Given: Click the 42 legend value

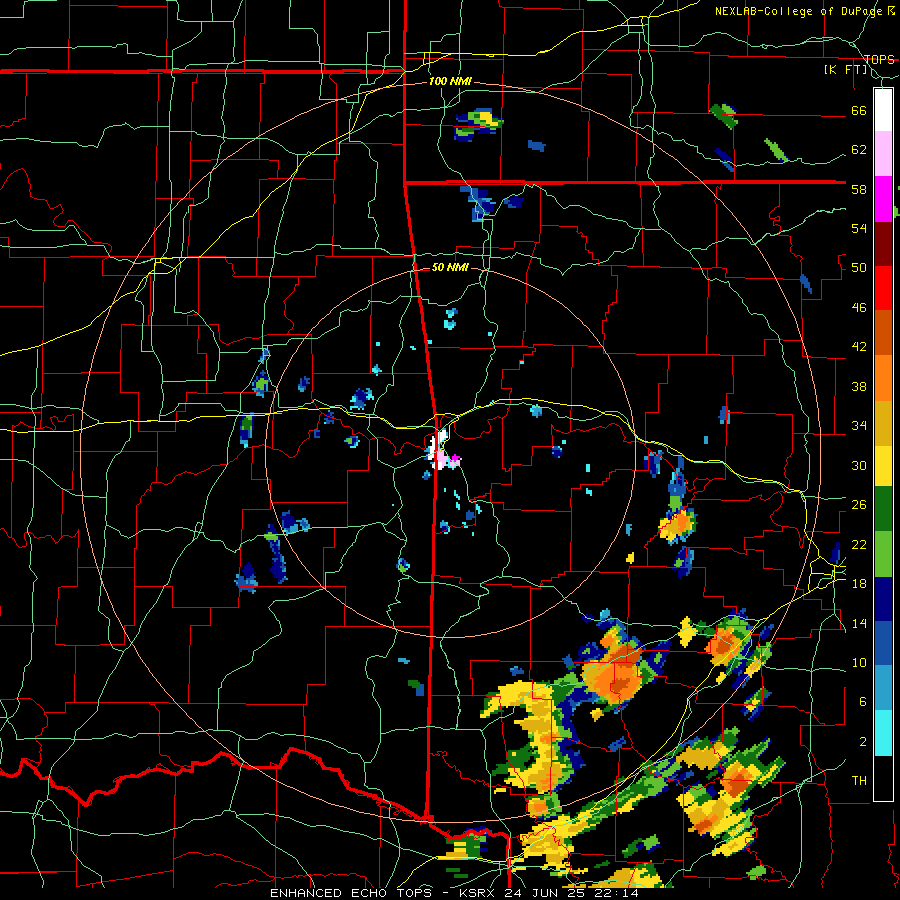Looking at the screenshot, I should pyautogui.click(x=859, y=347).
